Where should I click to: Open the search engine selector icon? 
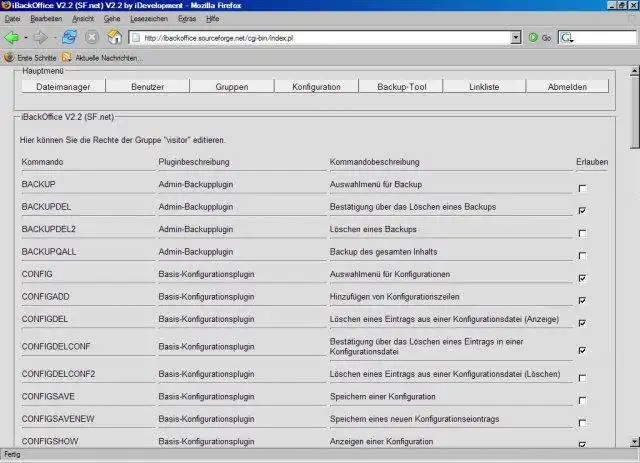(567, 38)
